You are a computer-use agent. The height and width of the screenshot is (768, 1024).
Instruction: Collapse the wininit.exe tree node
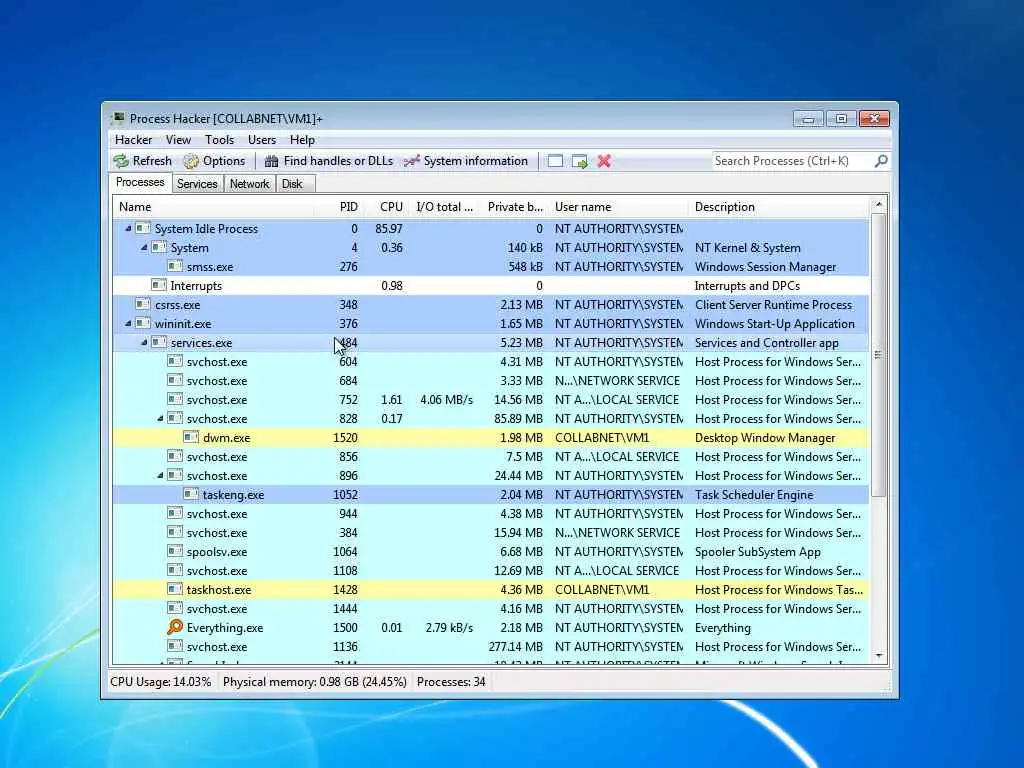[x=128, y=323]
